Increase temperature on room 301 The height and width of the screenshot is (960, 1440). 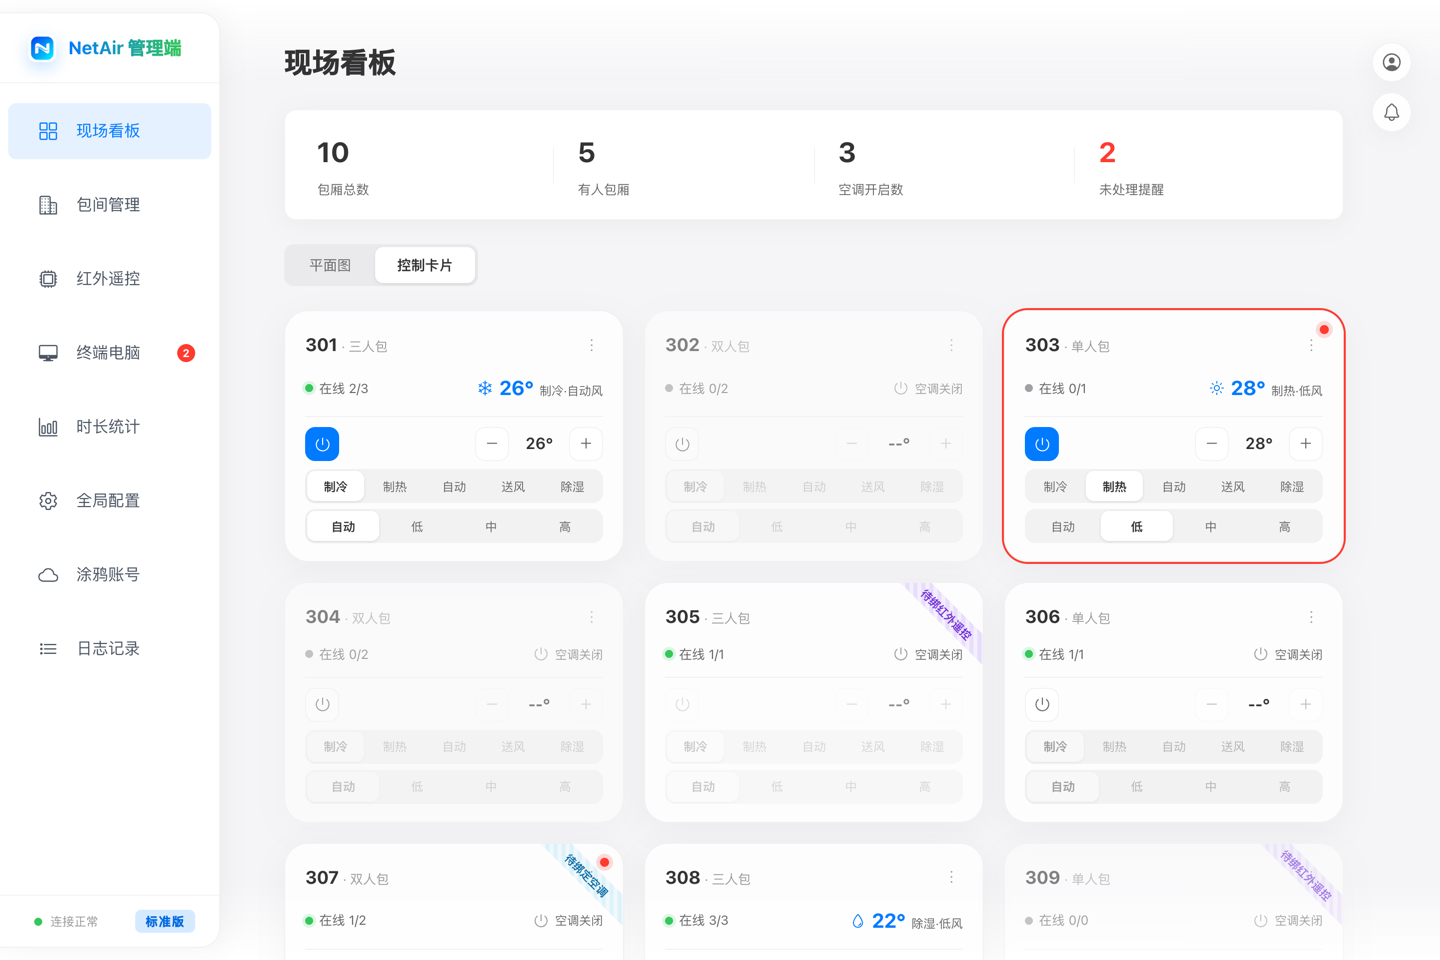[x=586, y=444]
